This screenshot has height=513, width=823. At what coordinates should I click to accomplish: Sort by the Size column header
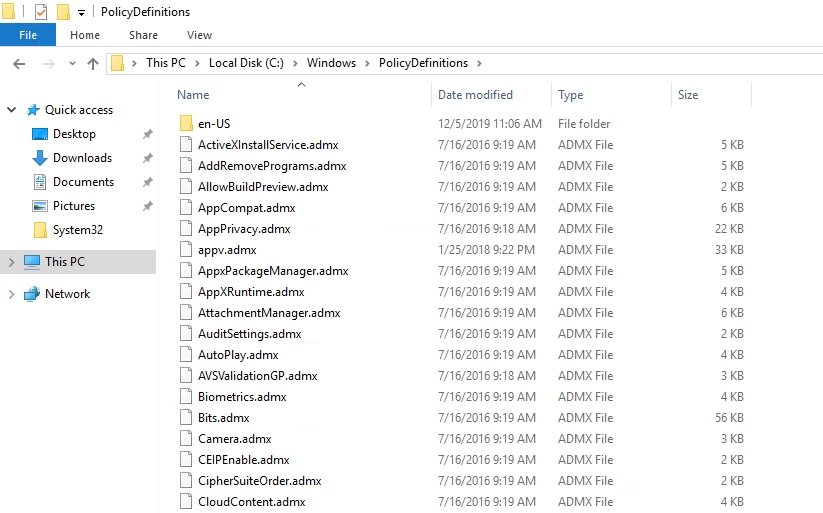tap(688, 95)
